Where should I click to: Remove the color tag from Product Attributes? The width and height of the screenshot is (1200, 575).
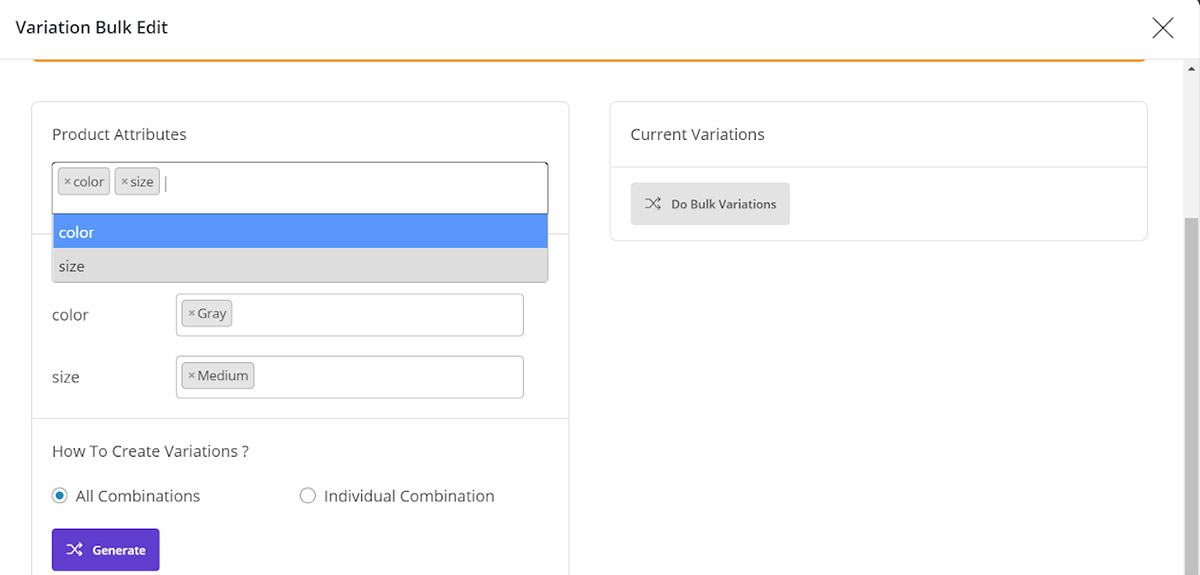point(67,182)
